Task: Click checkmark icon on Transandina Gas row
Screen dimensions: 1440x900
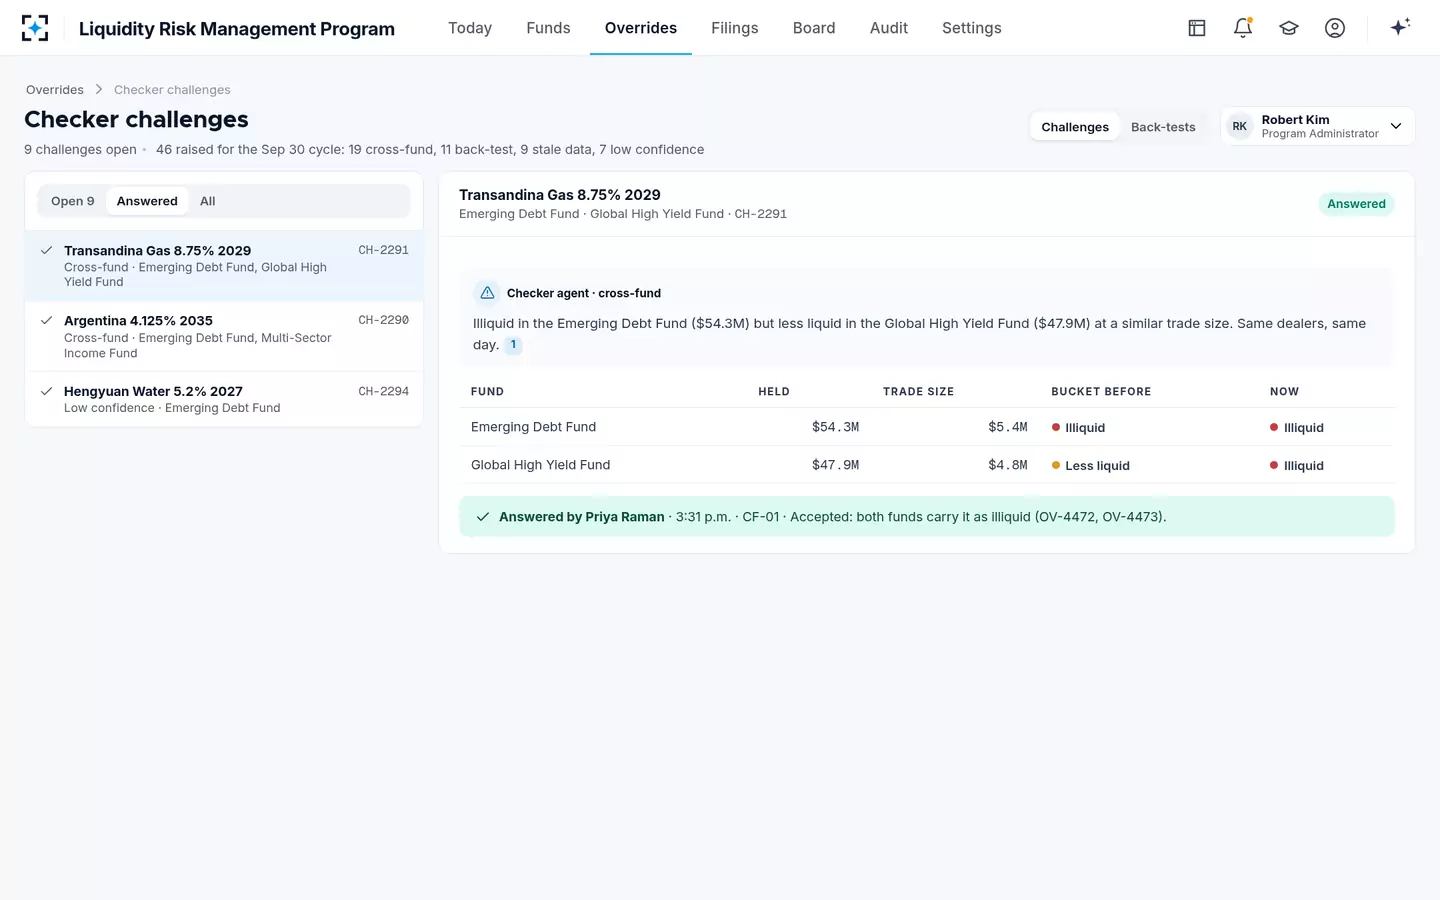Action: (x=46, y=250)
